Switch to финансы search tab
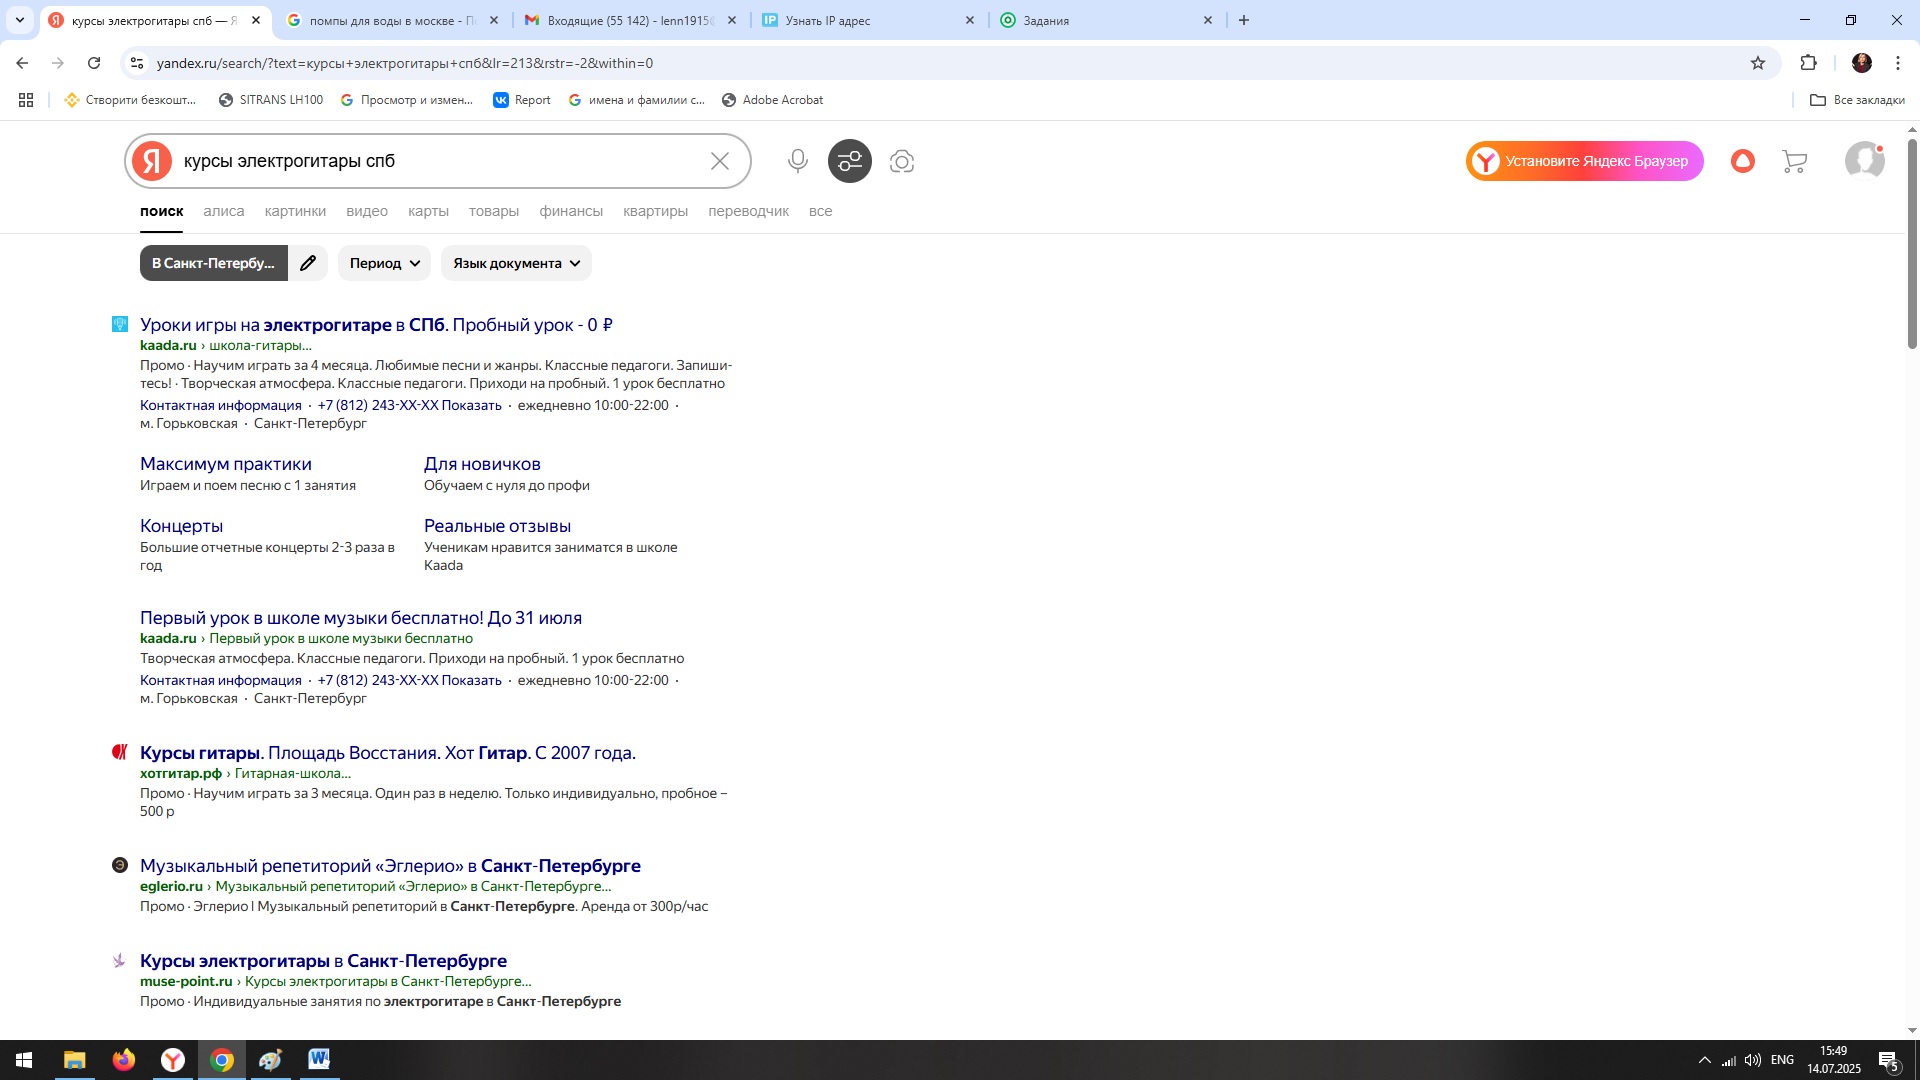The width and height of the screenshot is (1920, 1080). tap(571, 211)
